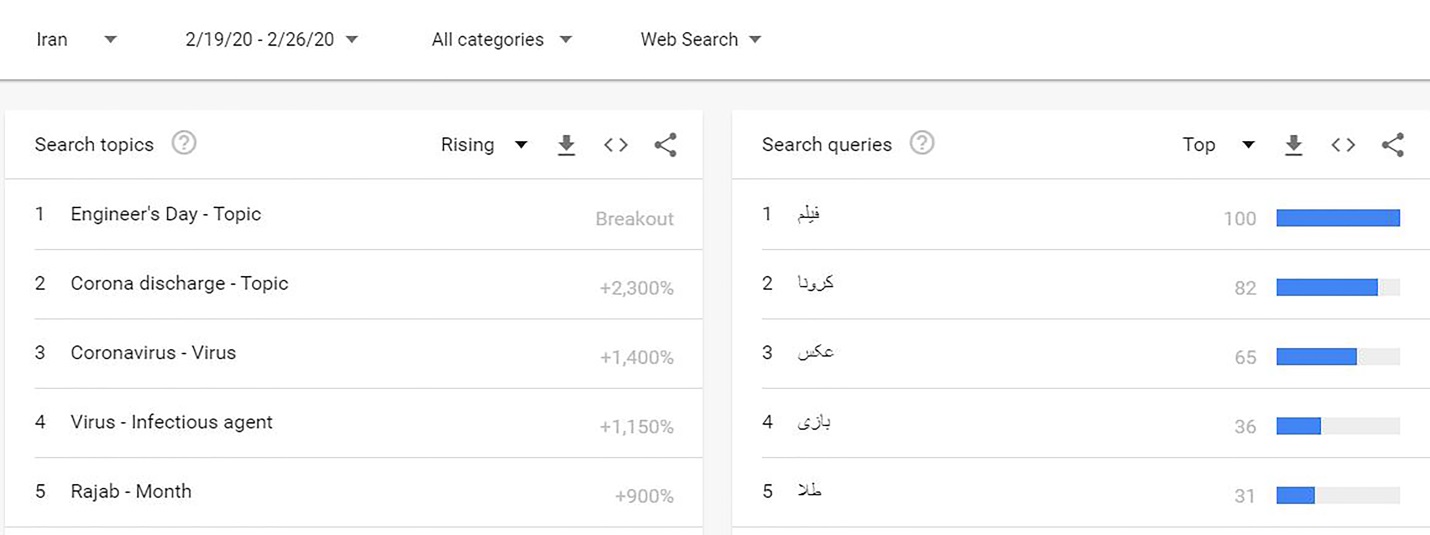The width and height of the screenshot is (1430, 535).
Task: Show help for Search queries
Action: click(x=922, y=143)
